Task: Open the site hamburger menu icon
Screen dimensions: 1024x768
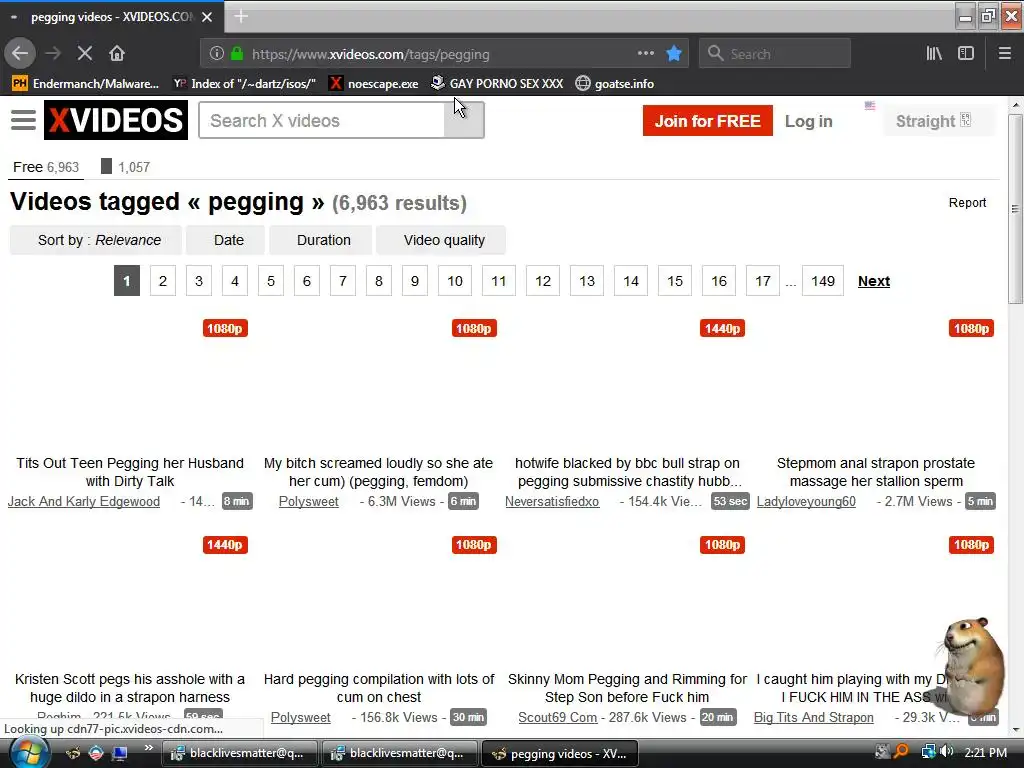Action: point(24,120)
